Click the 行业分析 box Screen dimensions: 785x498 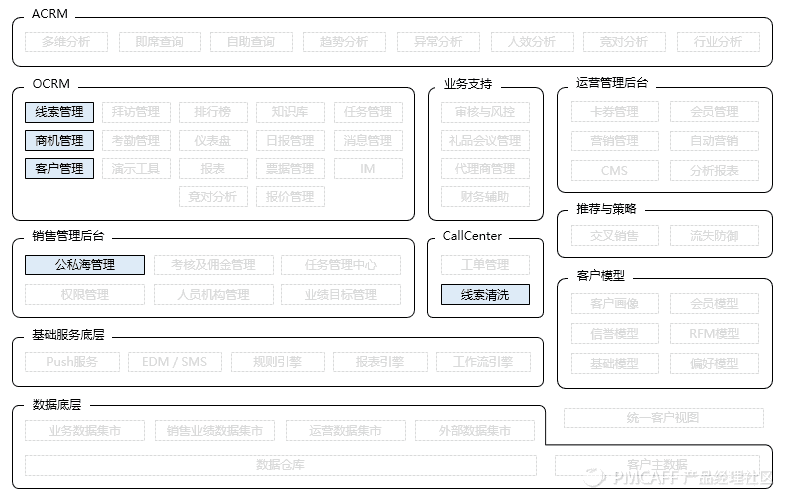(718, 42)
